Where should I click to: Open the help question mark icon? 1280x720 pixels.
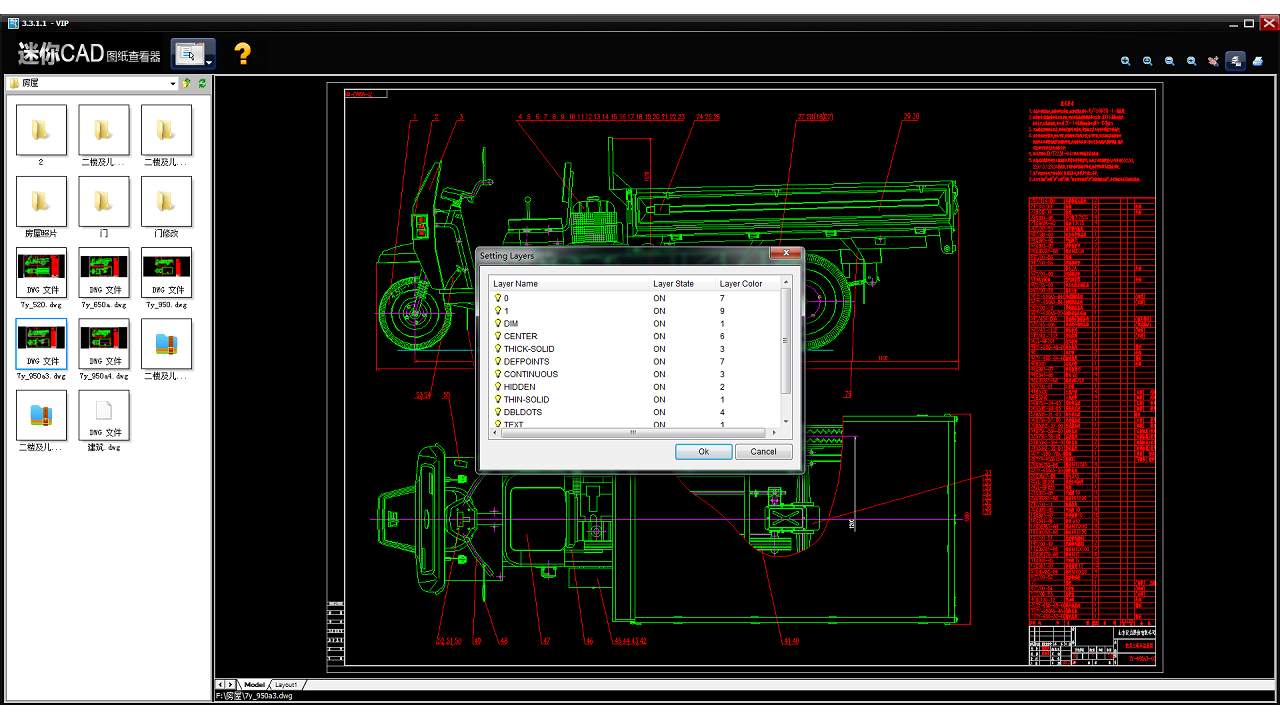point(242,54)
